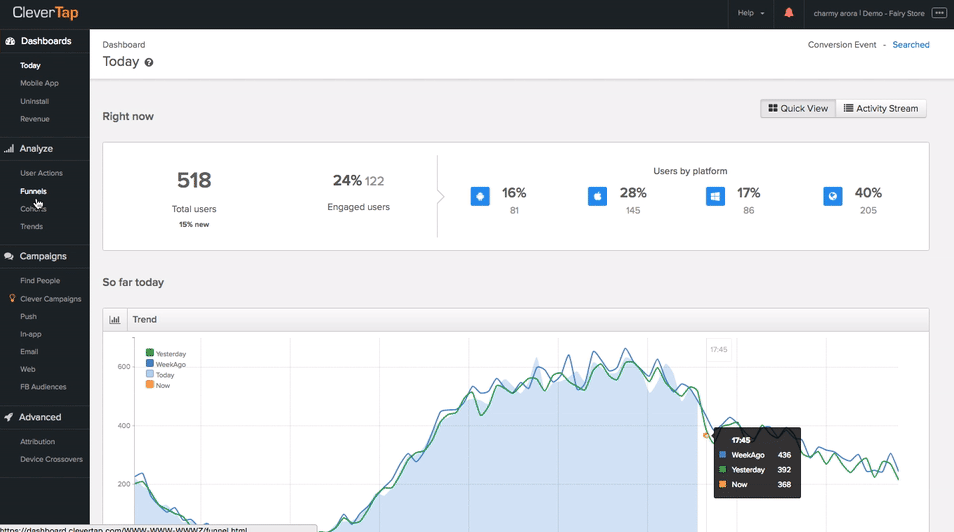Click the Trend panel title
Screen dimensions: 954x532
145,320
